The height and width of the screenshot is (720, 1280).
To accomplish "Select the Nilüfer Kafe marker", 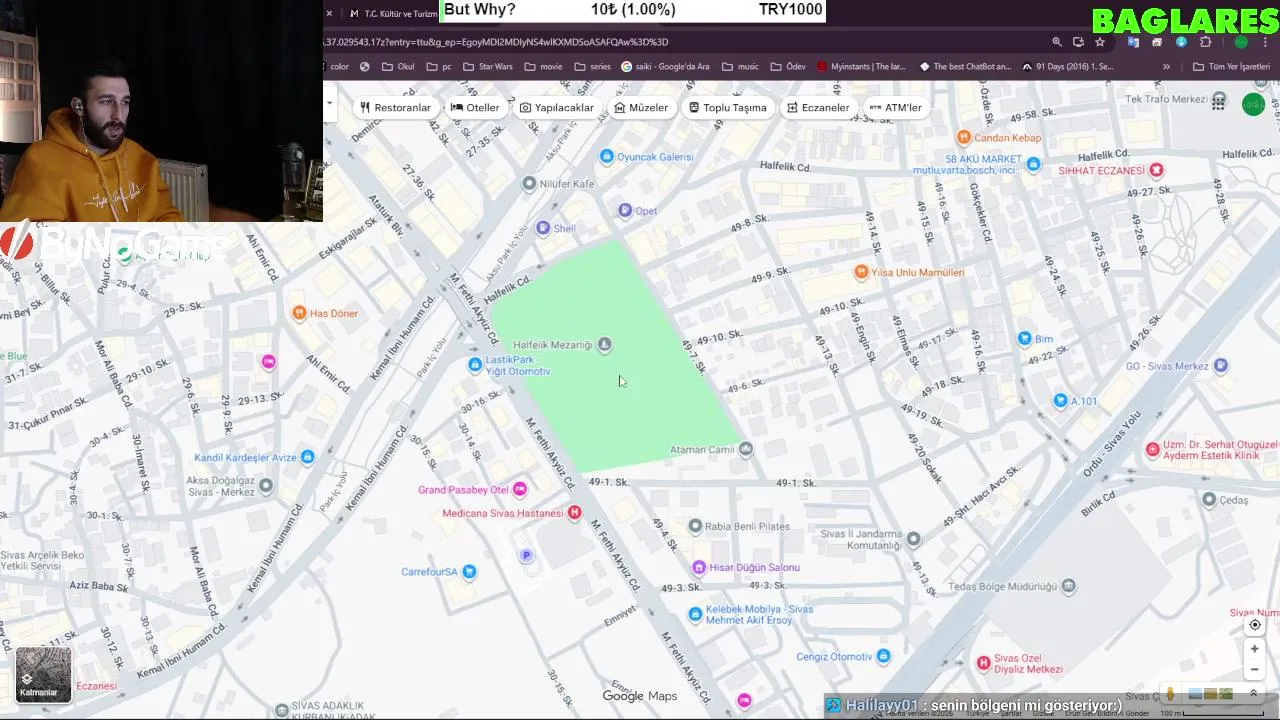I will (x=529, y=183).
